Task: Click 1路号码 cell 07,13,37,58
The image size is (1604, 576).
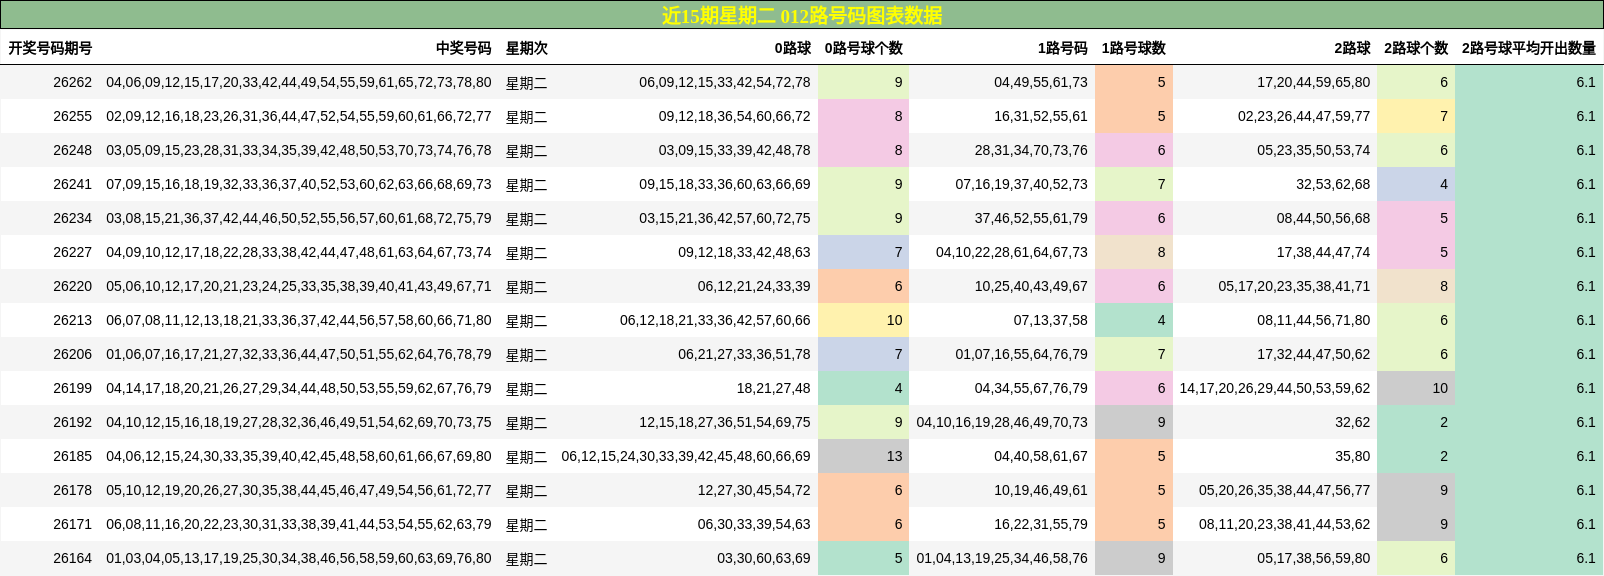Action: [x=1051, y=320]
